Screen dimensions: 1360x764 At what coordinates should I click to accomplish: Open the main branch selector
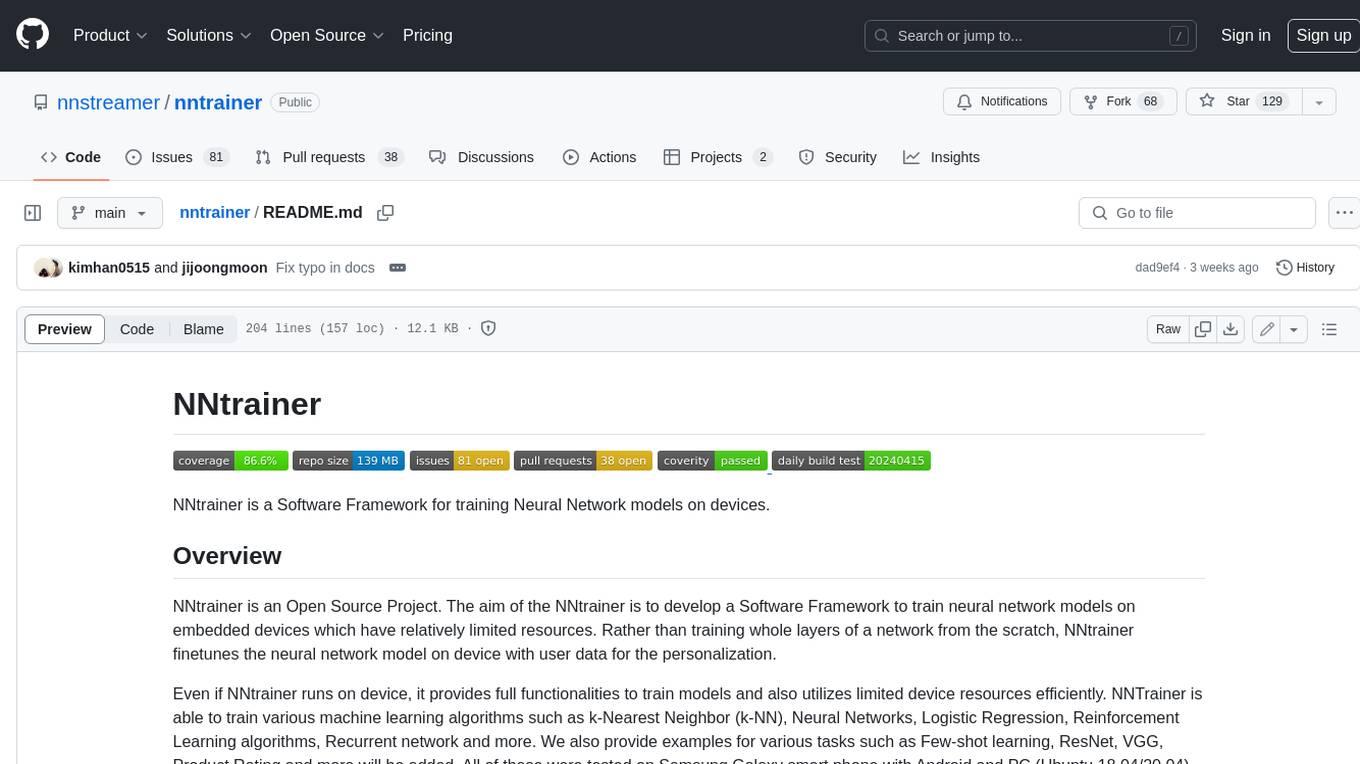110,213
